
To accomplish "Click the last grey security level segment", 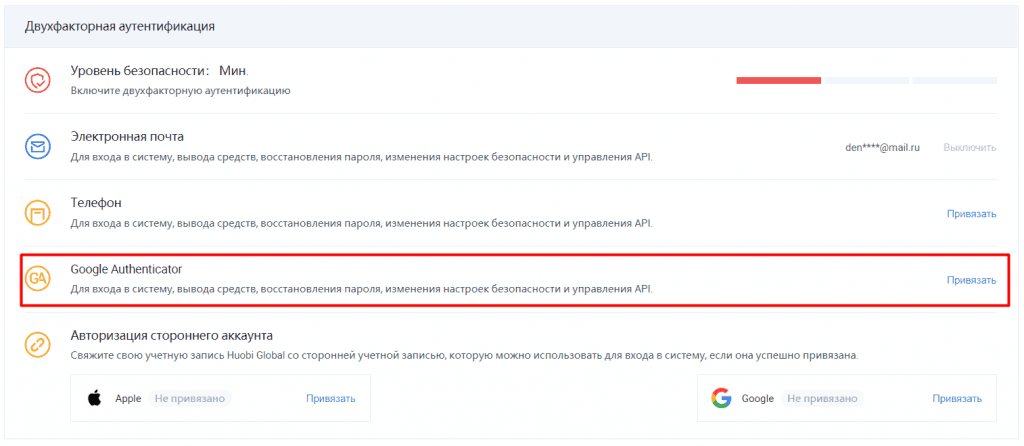I will click(x=954, y=80).
